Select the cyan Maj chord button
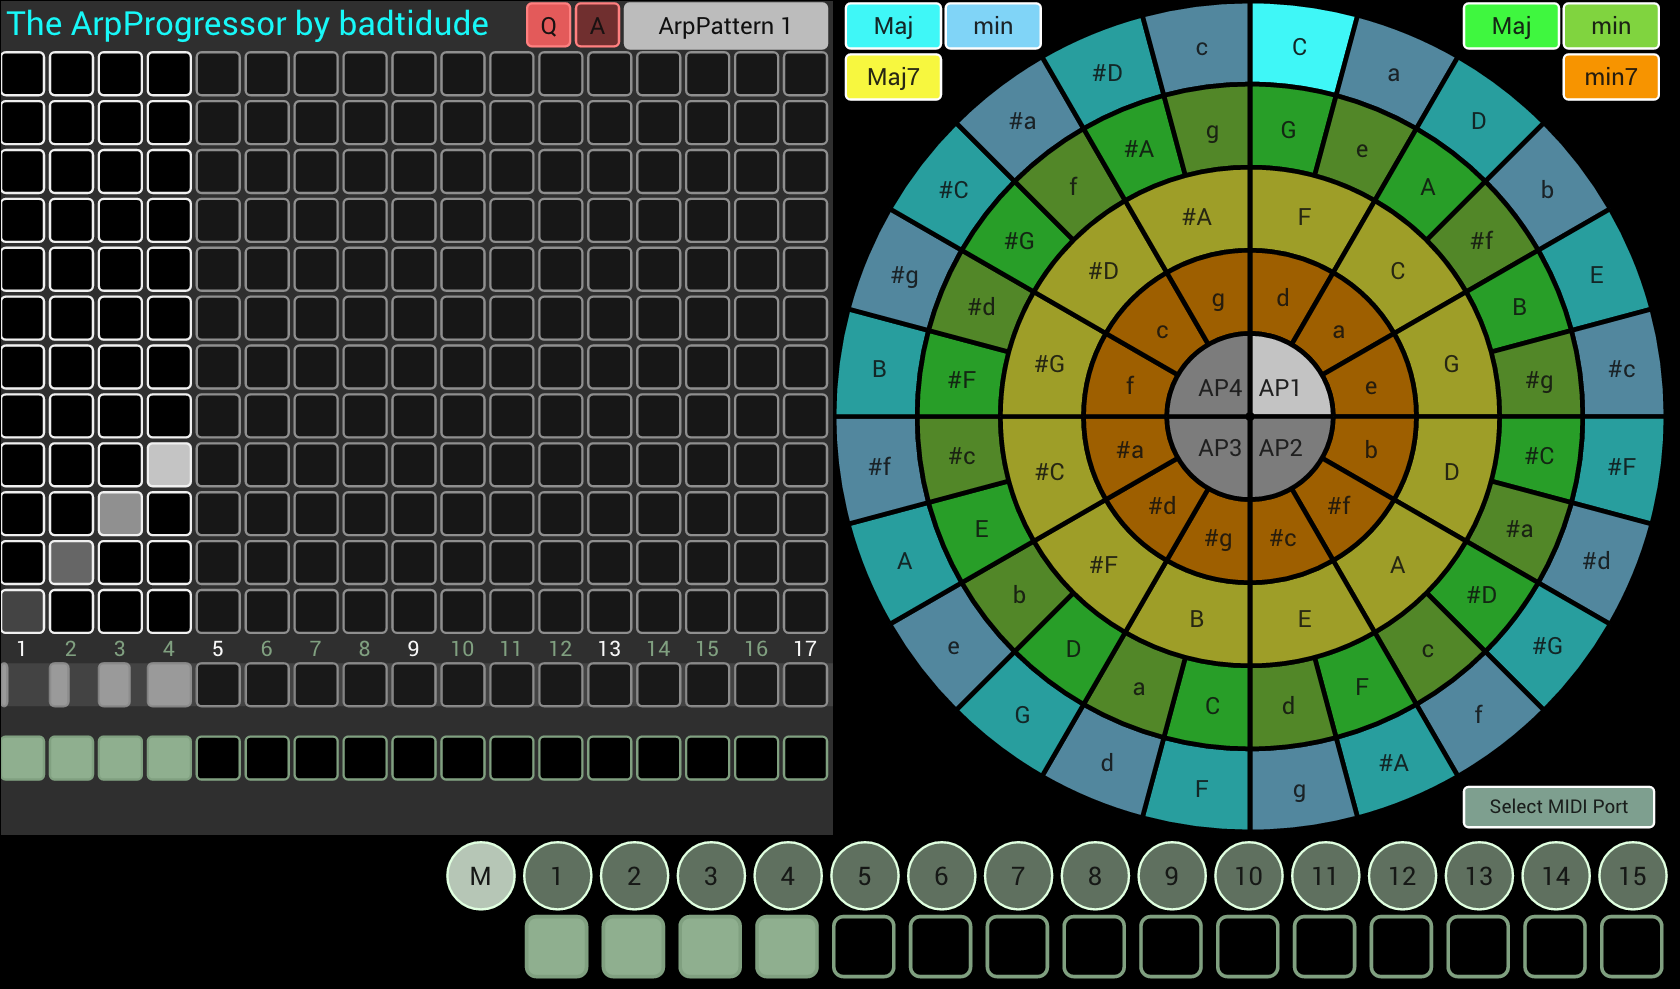Image resolution: width=1680 pixels, height=989 pixels. [893, 26]
